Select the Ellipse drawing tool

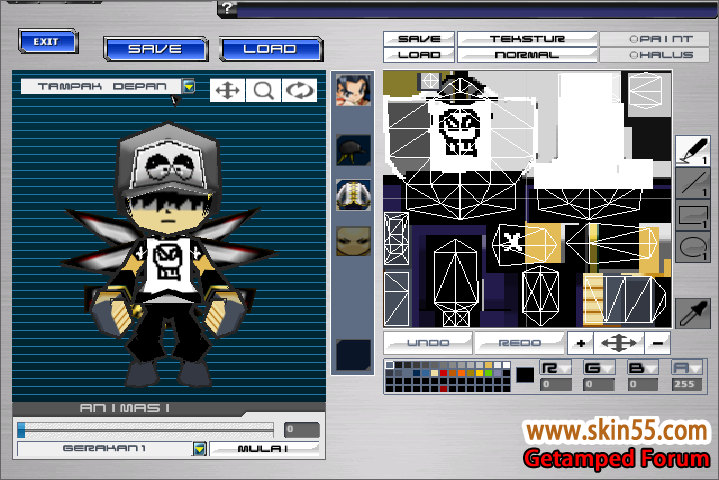[x=692, y=247]
